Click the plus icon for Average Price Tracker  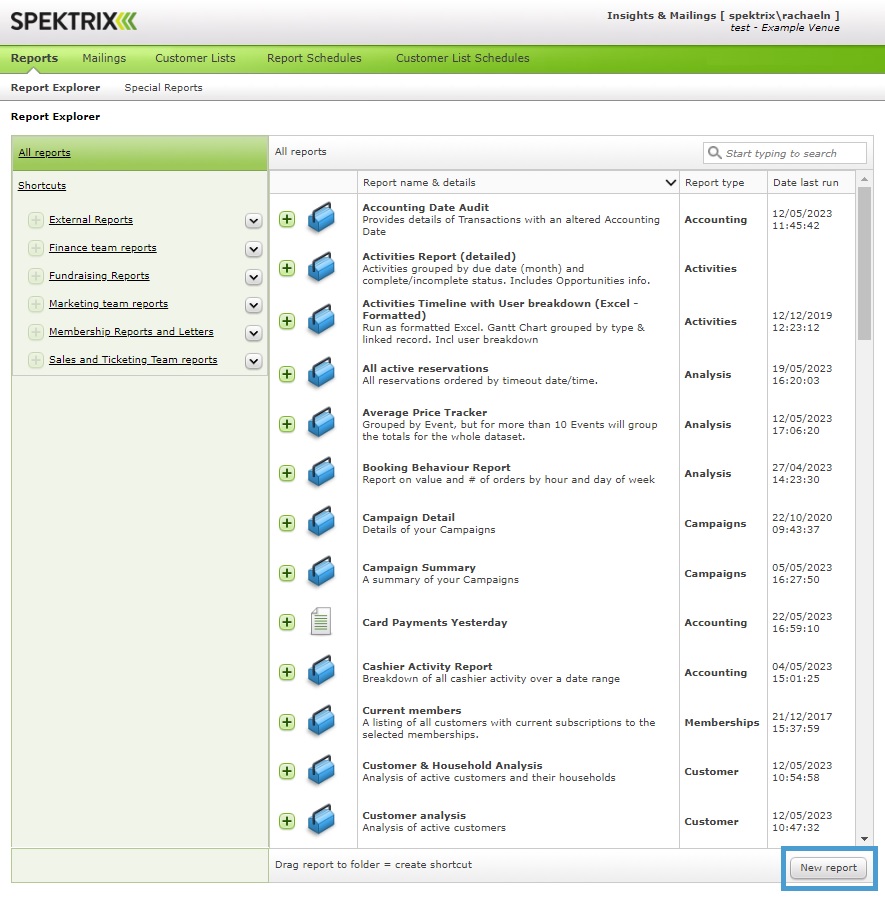tap(287, 424)
